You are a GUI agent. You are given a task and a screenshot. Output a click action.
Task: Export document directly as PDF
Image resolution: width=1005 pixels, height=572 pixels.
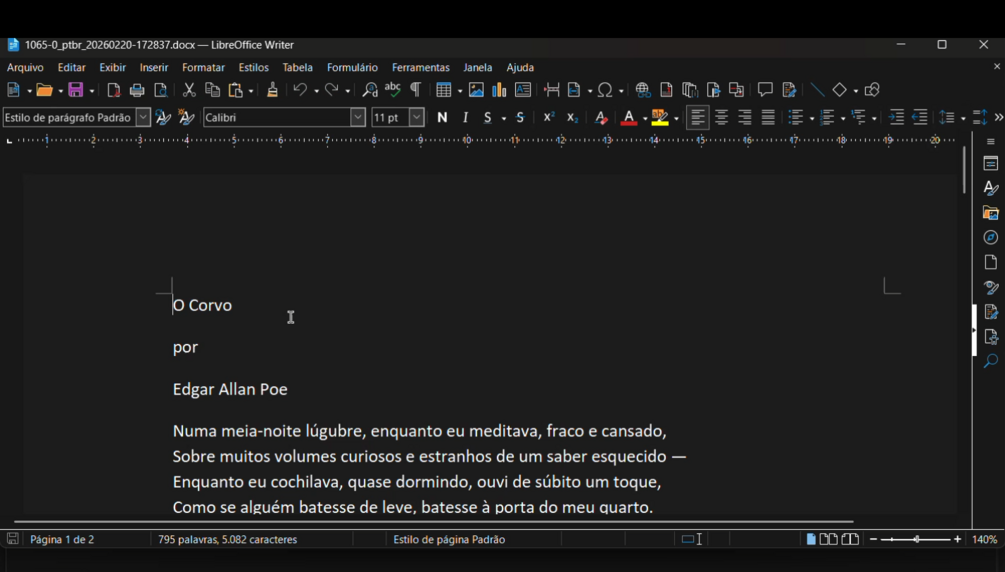point(113,90)
